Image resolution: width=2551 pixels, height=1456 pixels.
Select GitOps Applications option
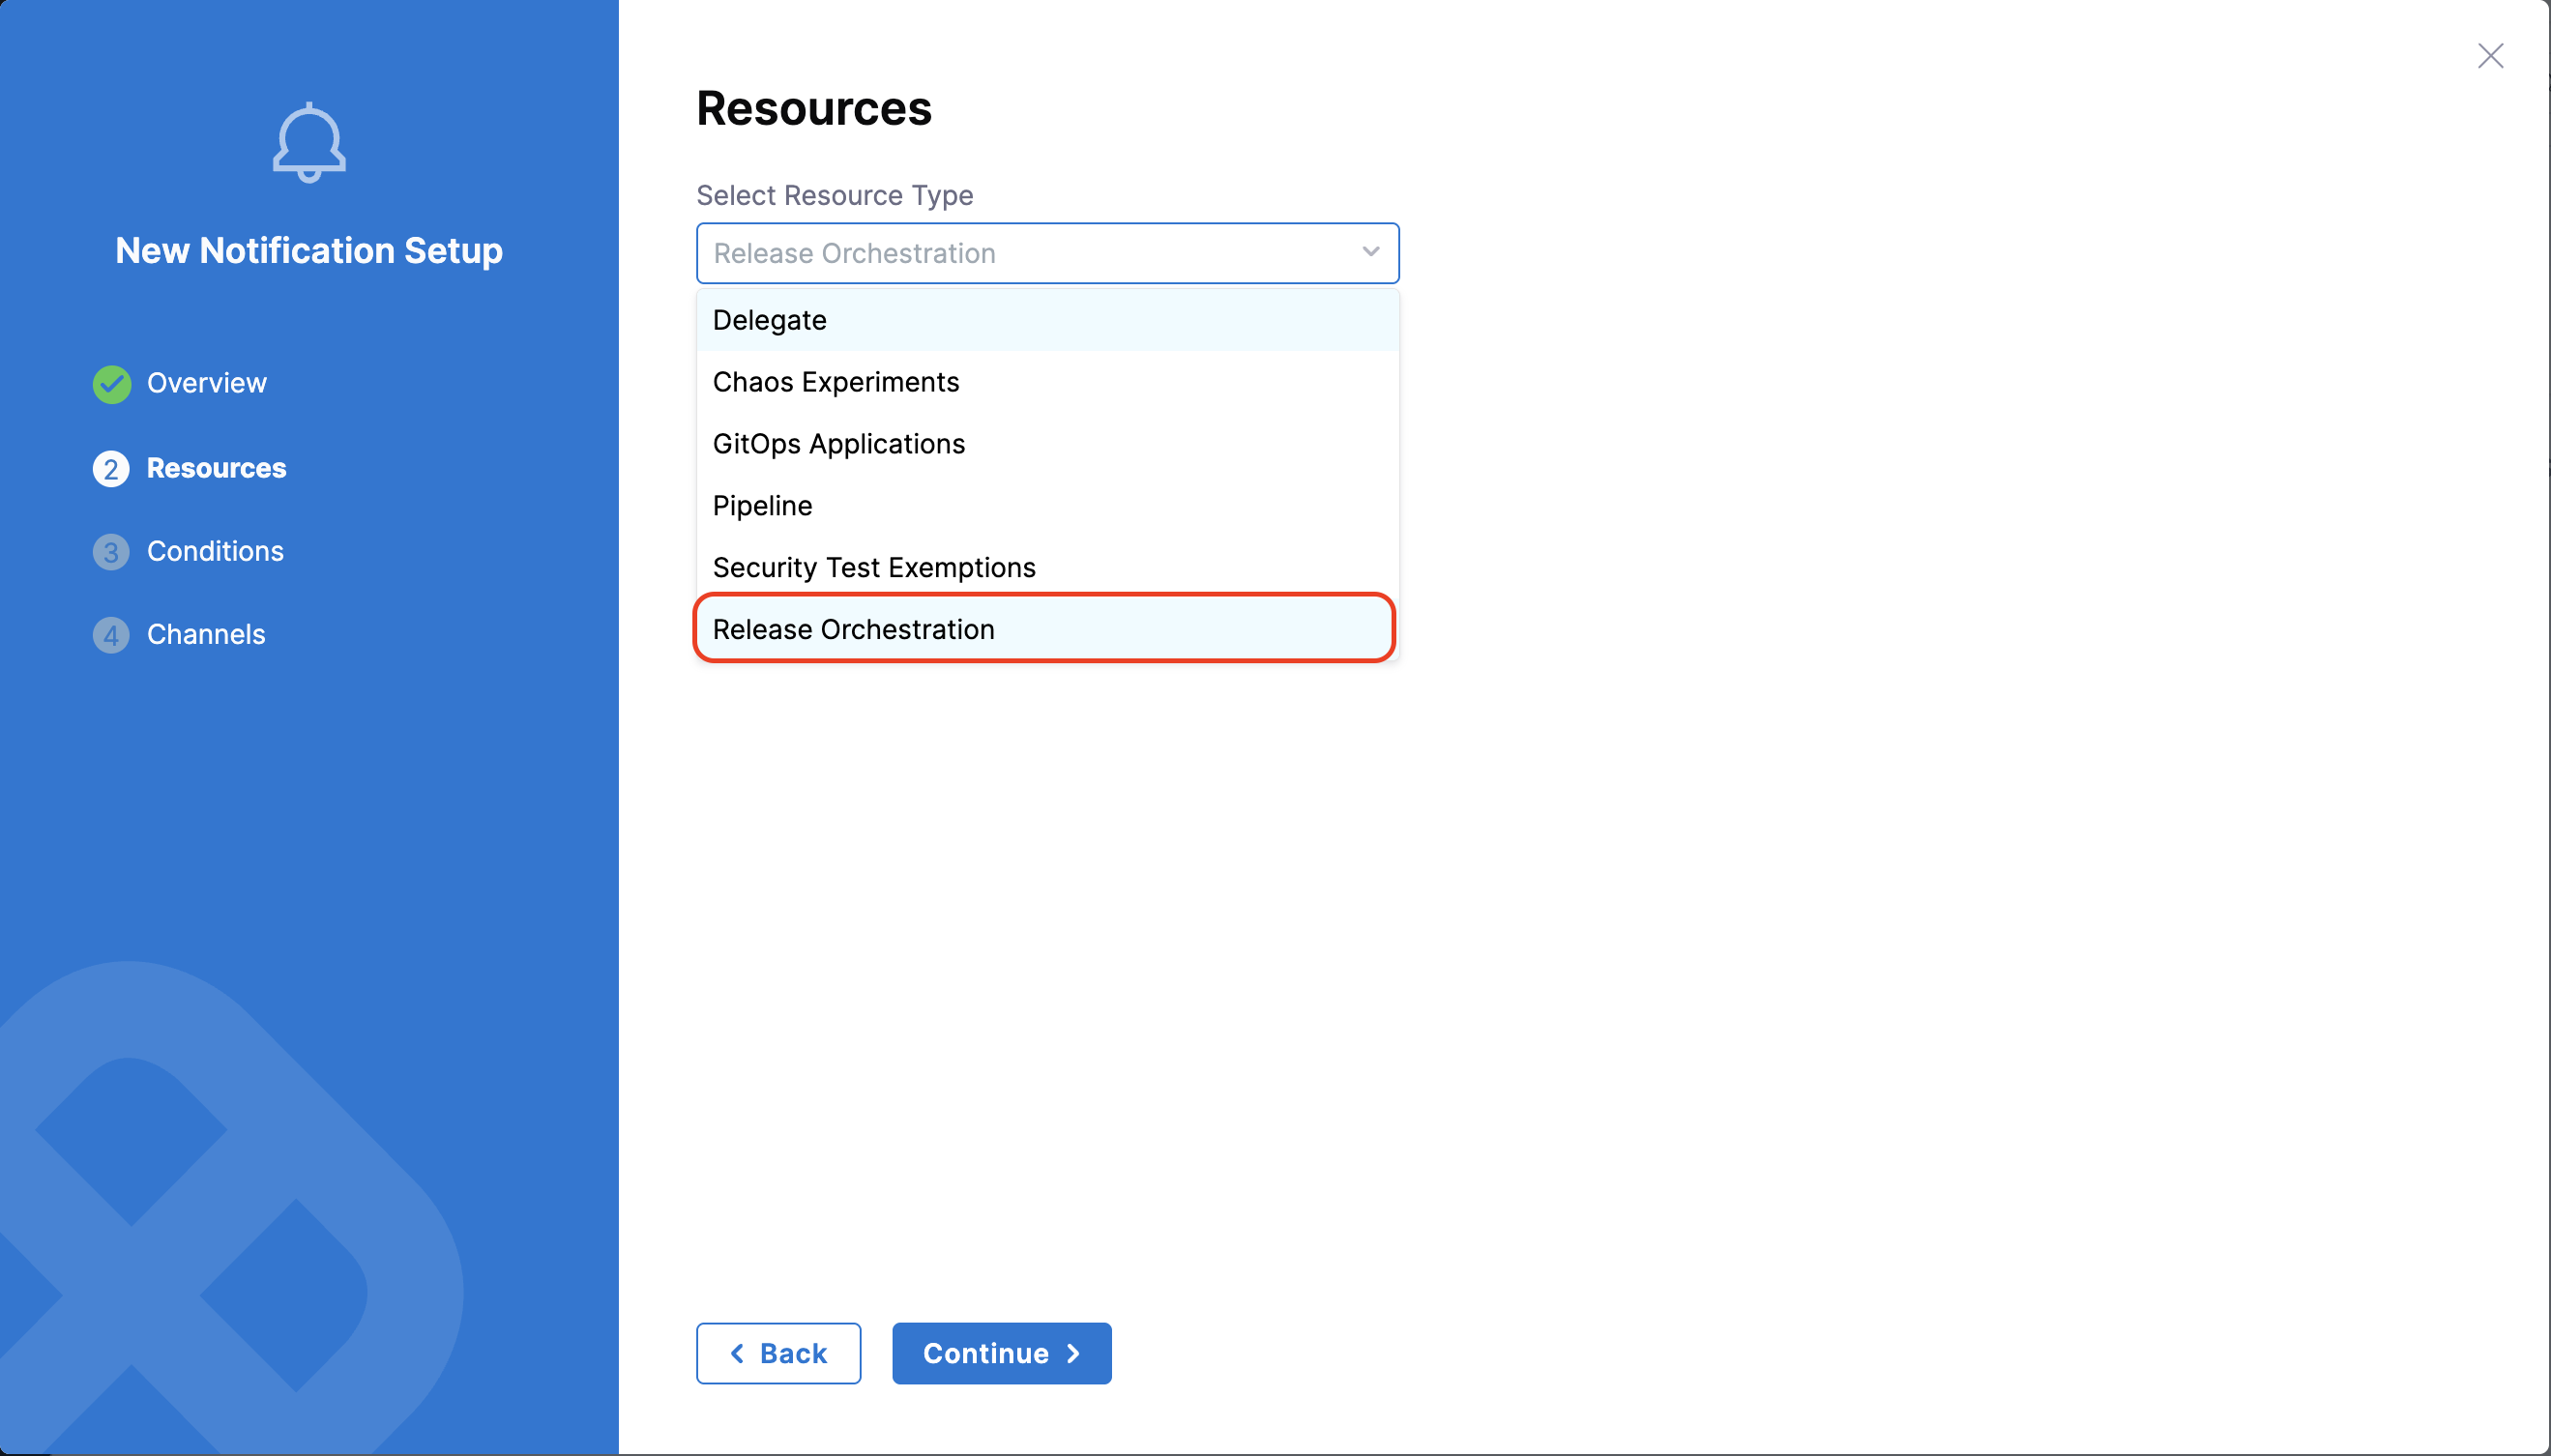1047,444
